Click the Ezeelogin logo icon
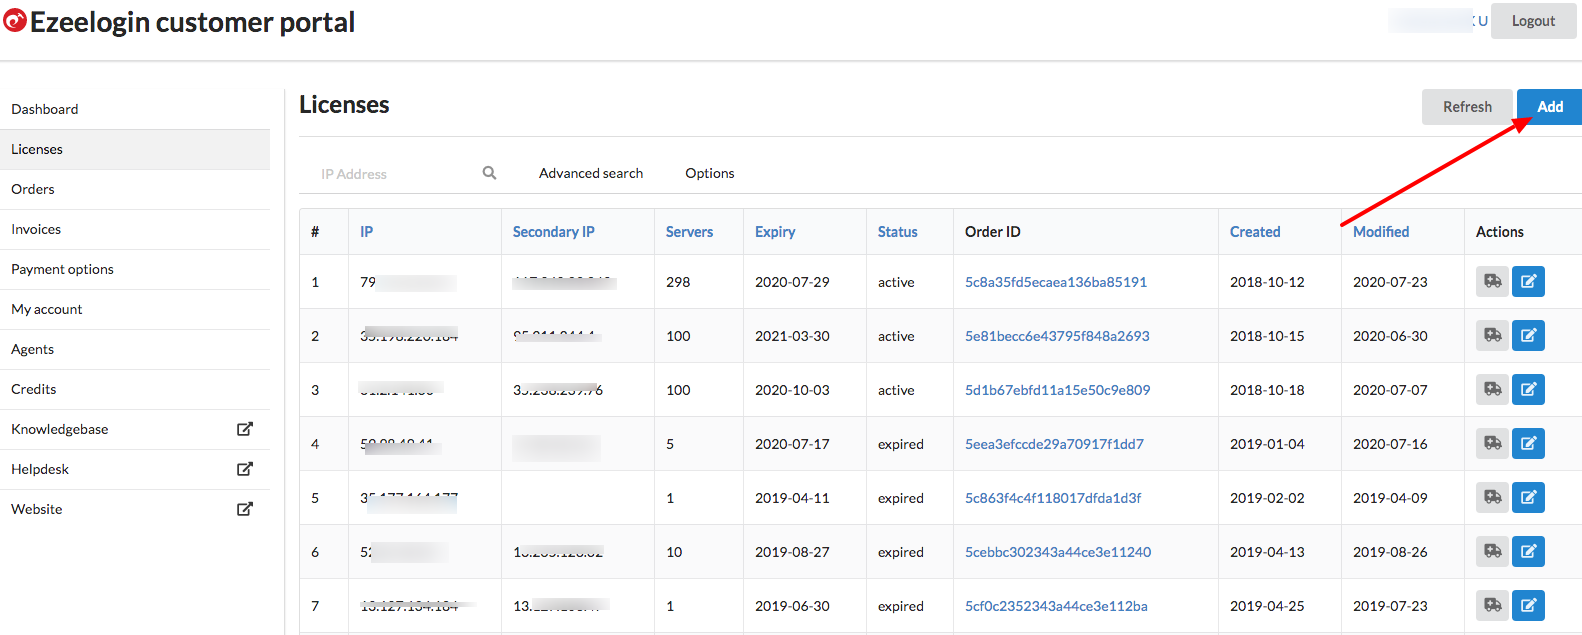 (x=15, y=20)
